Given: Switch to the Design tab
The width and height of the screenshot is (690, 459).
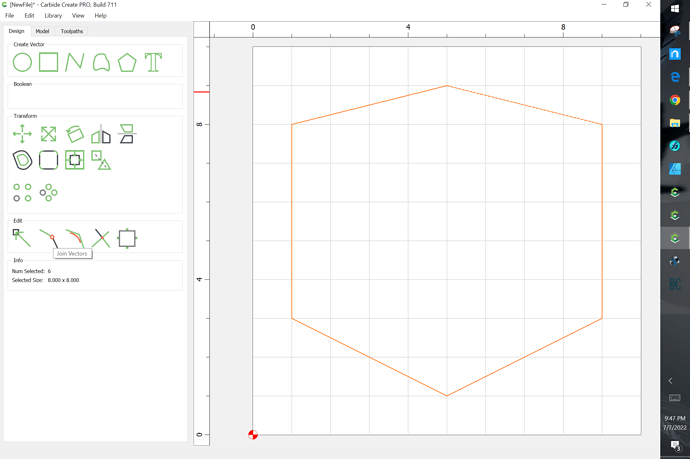Looking at the screenshot, I should [x=17, y=31].
